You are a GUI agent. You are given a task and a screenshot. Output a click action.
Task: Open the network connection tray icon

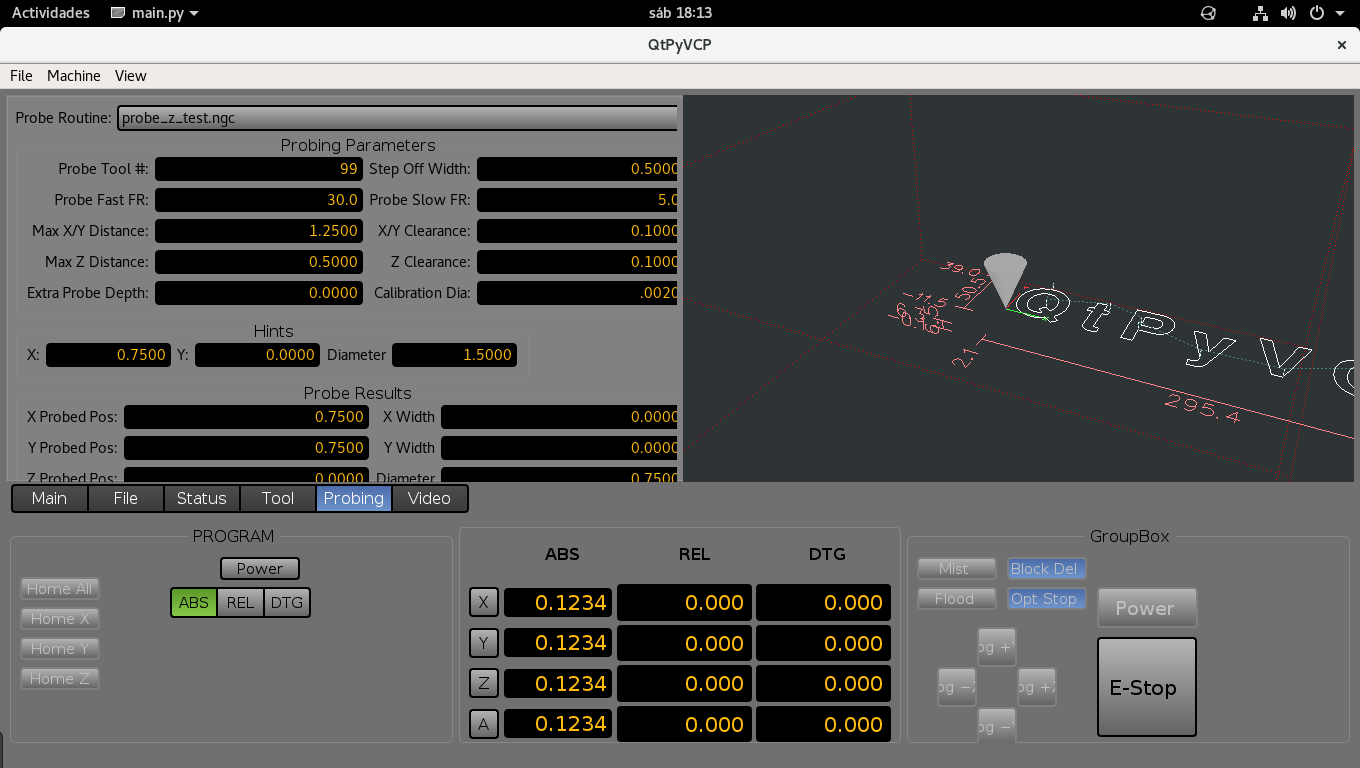1260,13
